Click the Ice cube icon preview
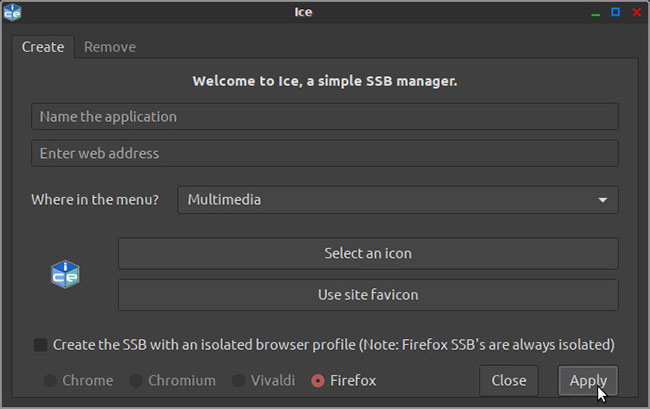The height and width of the screenshot is (409, 650). coord(65,274)
